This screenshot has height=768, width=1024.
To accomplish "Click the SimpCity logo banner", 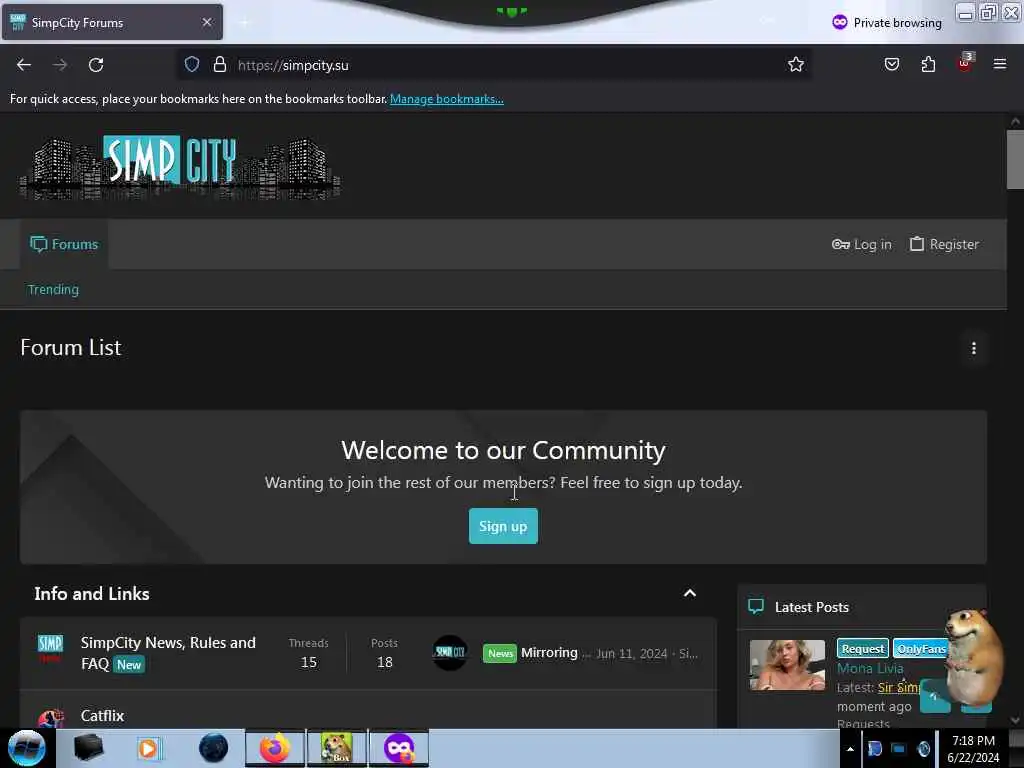I will (180, 167).
